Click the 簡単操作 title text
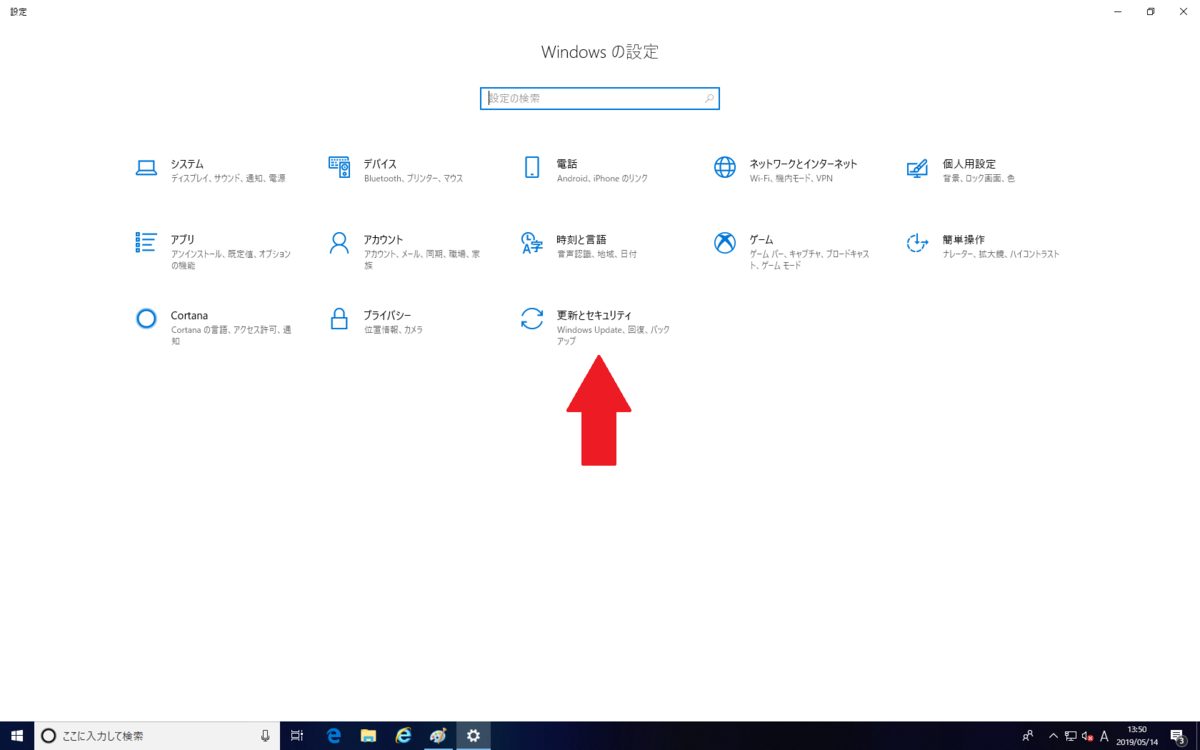The height and width of the screenshot is (750, 1200). tap(963, 240)
